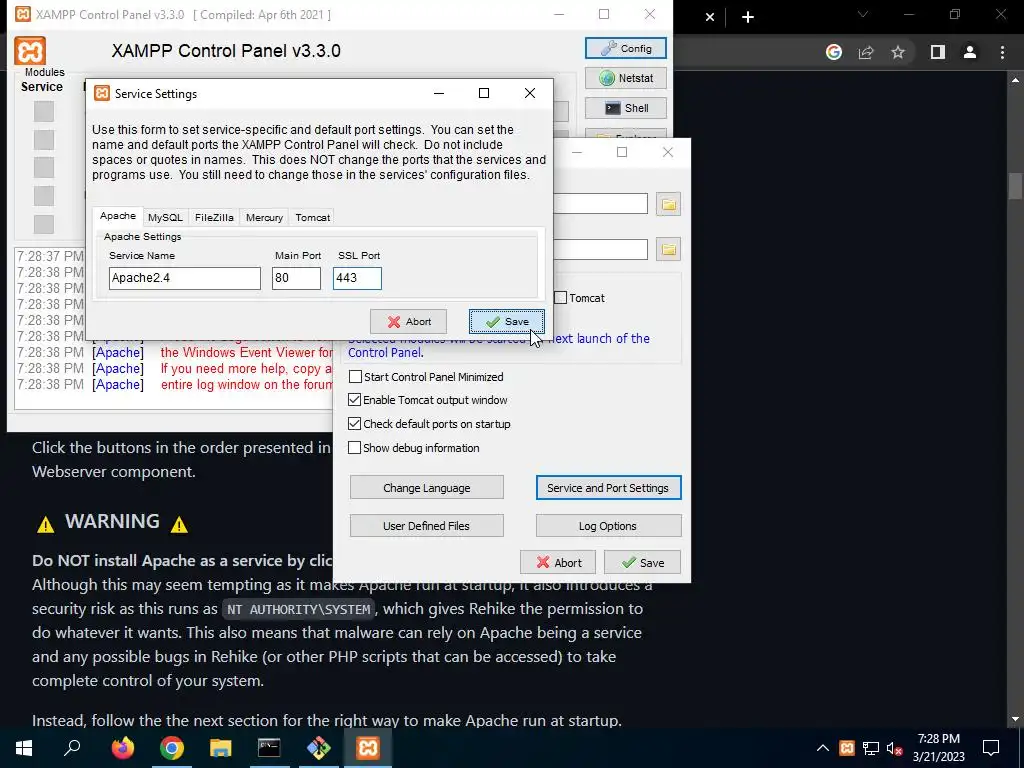1024x768 pixels.
Task: Switch to the FileZilla tab
Action: click(214, 217)
